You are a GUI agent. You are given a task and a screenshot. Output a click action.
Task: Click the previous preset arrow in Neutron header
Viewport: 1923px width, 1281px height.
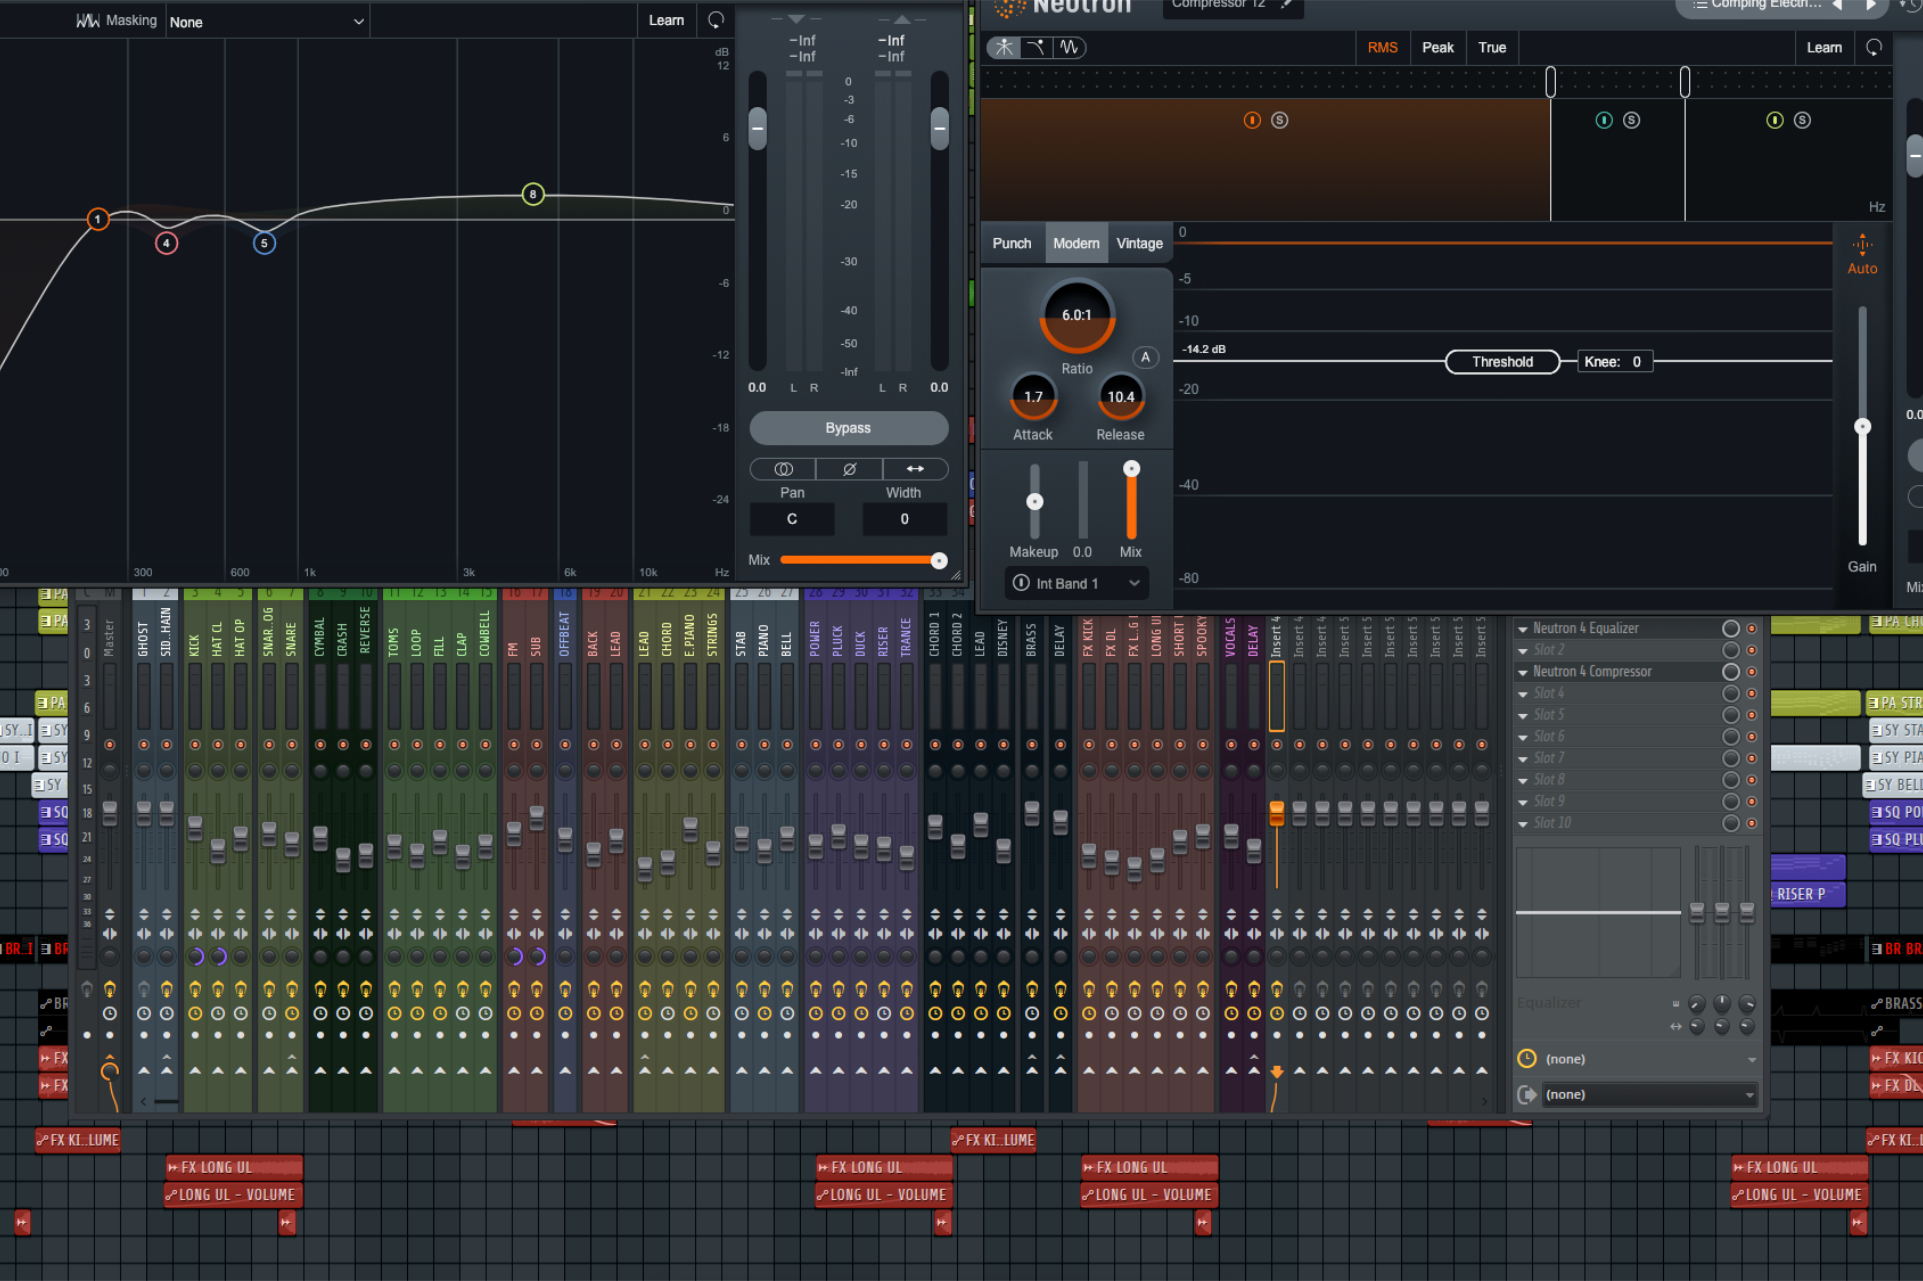[x=1837, y=5]
